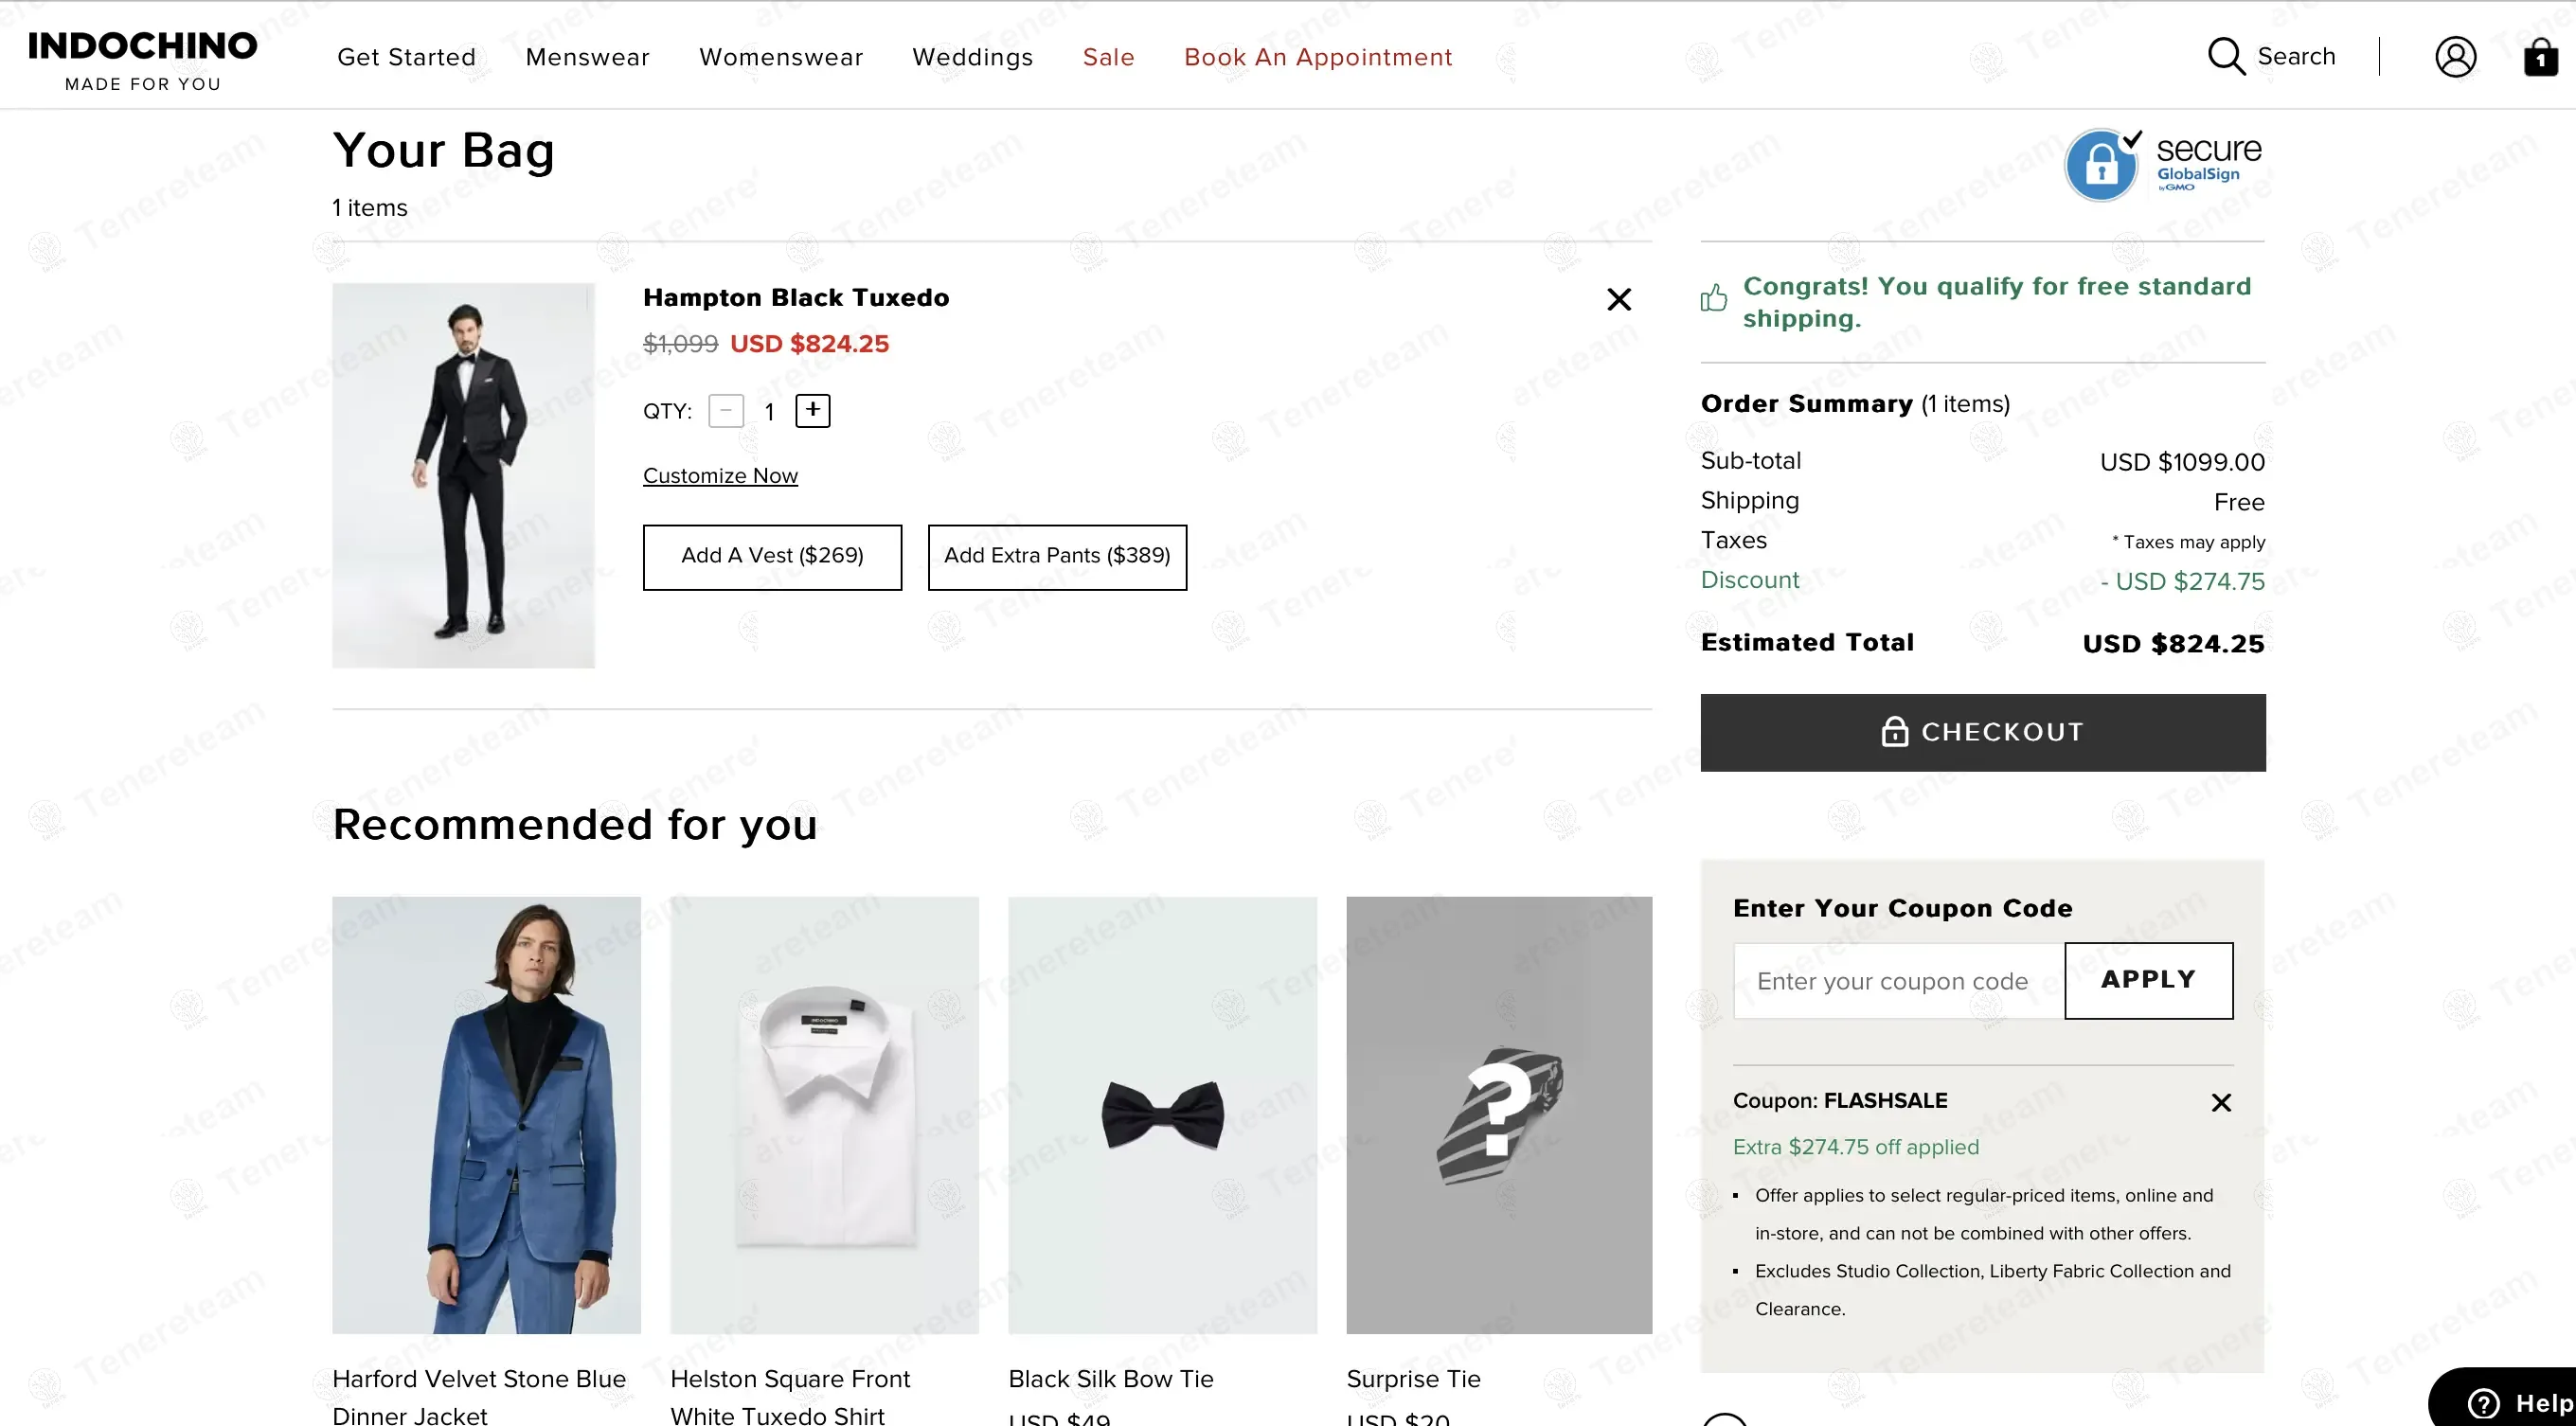Click the '1 items' count under Your Bag
This screenshot has width=2576, height=1426.
point(370,208)
